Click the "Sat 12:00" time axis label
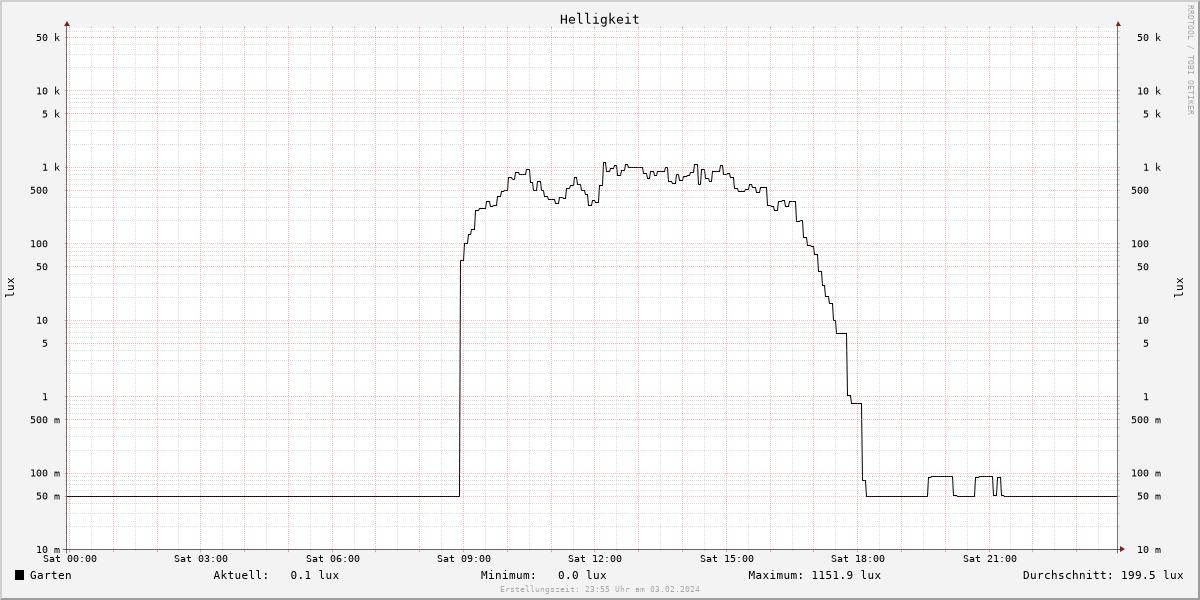The image size is (1200, 600). click(595, 559)
